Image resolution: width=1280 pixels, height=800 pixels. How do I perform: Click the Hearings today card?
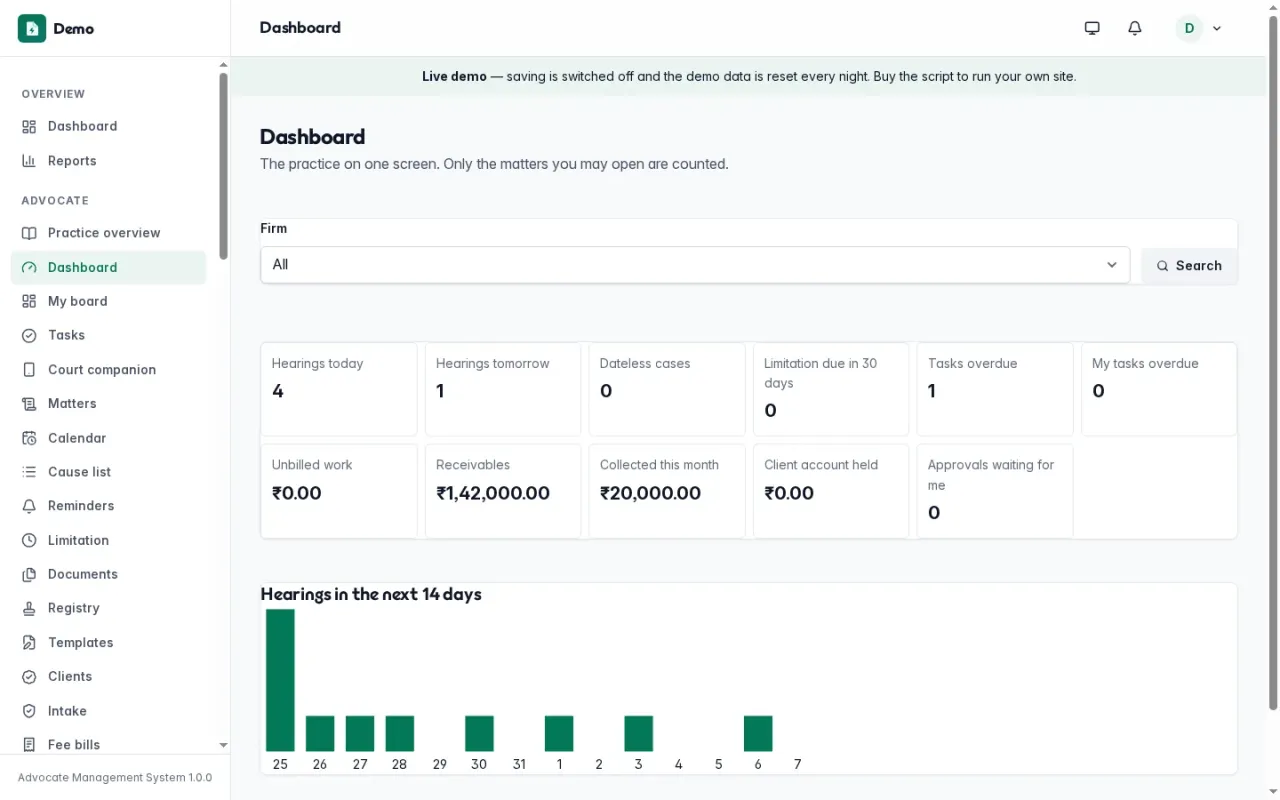click(x=339, y=389)
